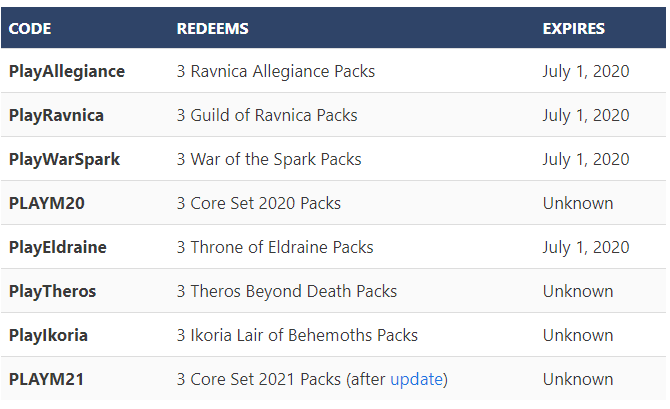The width and height of the screenshot is (670, 409).
Task: Select the PlayEldraine code
Action: (57, 247)
